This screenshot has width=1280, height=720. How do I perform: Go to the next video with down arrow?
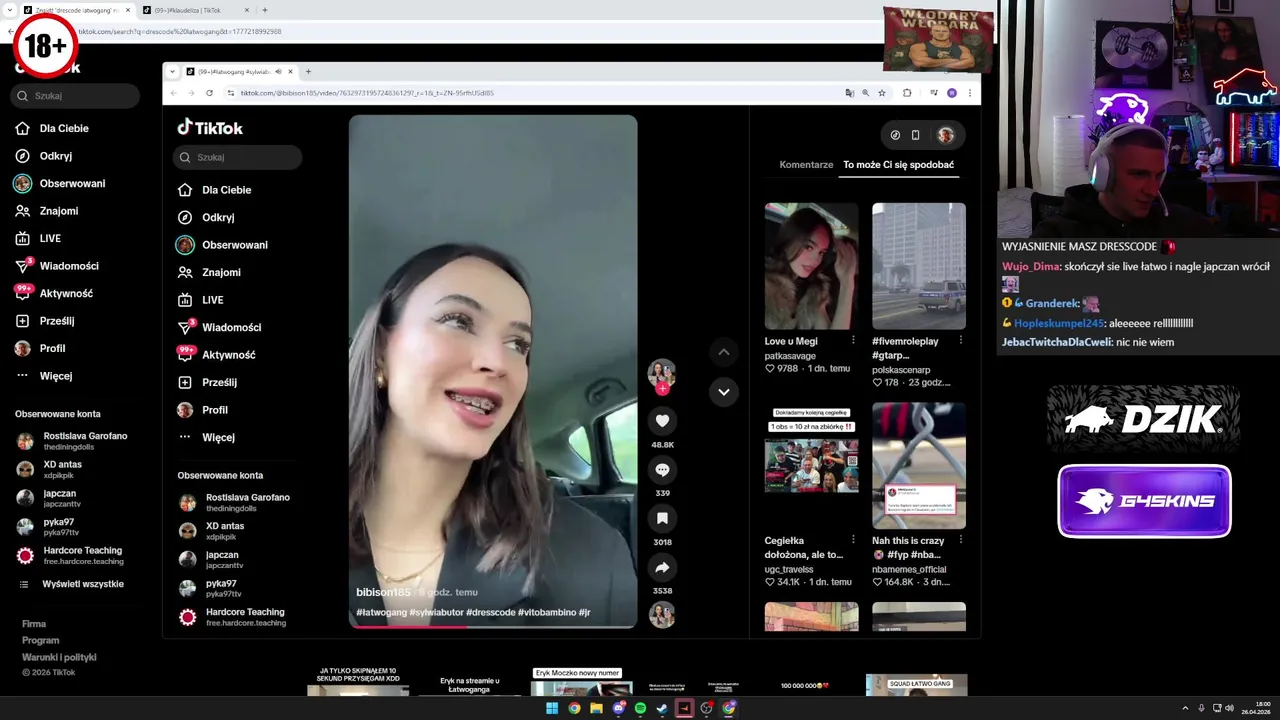click(x=724, y=391)
